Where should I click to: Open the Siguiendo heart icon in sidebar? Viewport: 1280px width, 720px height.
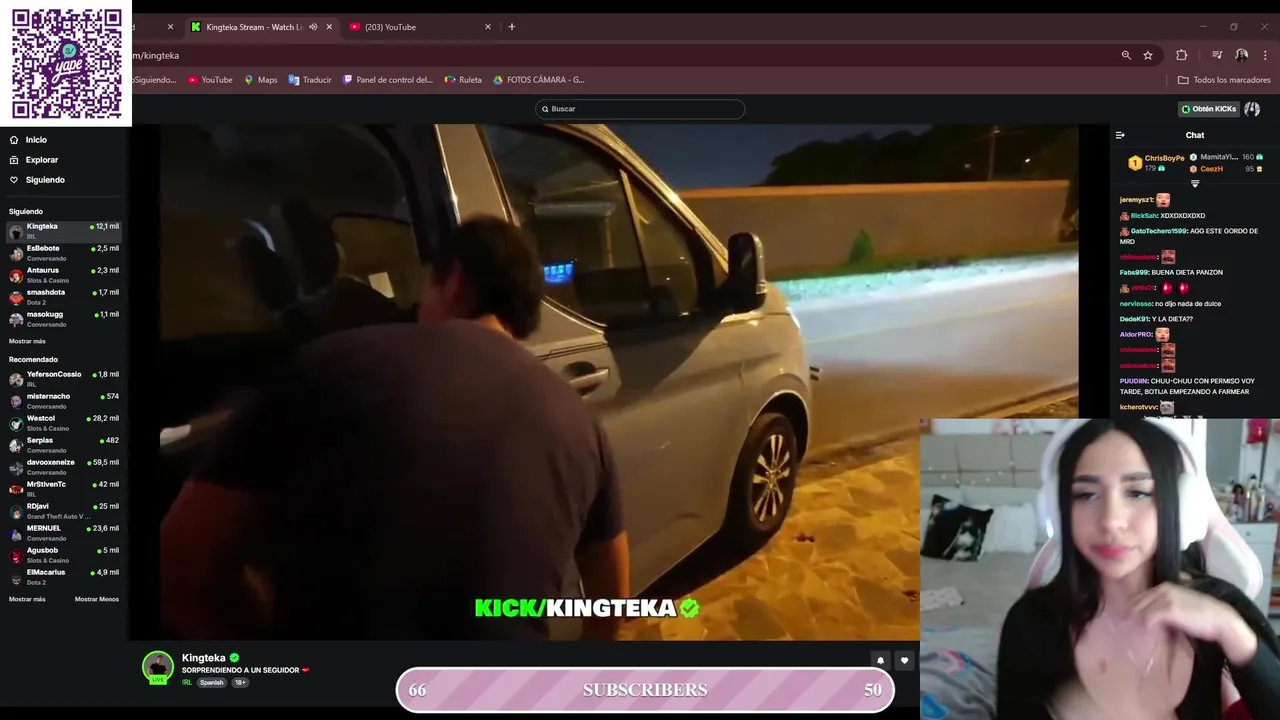14,180
